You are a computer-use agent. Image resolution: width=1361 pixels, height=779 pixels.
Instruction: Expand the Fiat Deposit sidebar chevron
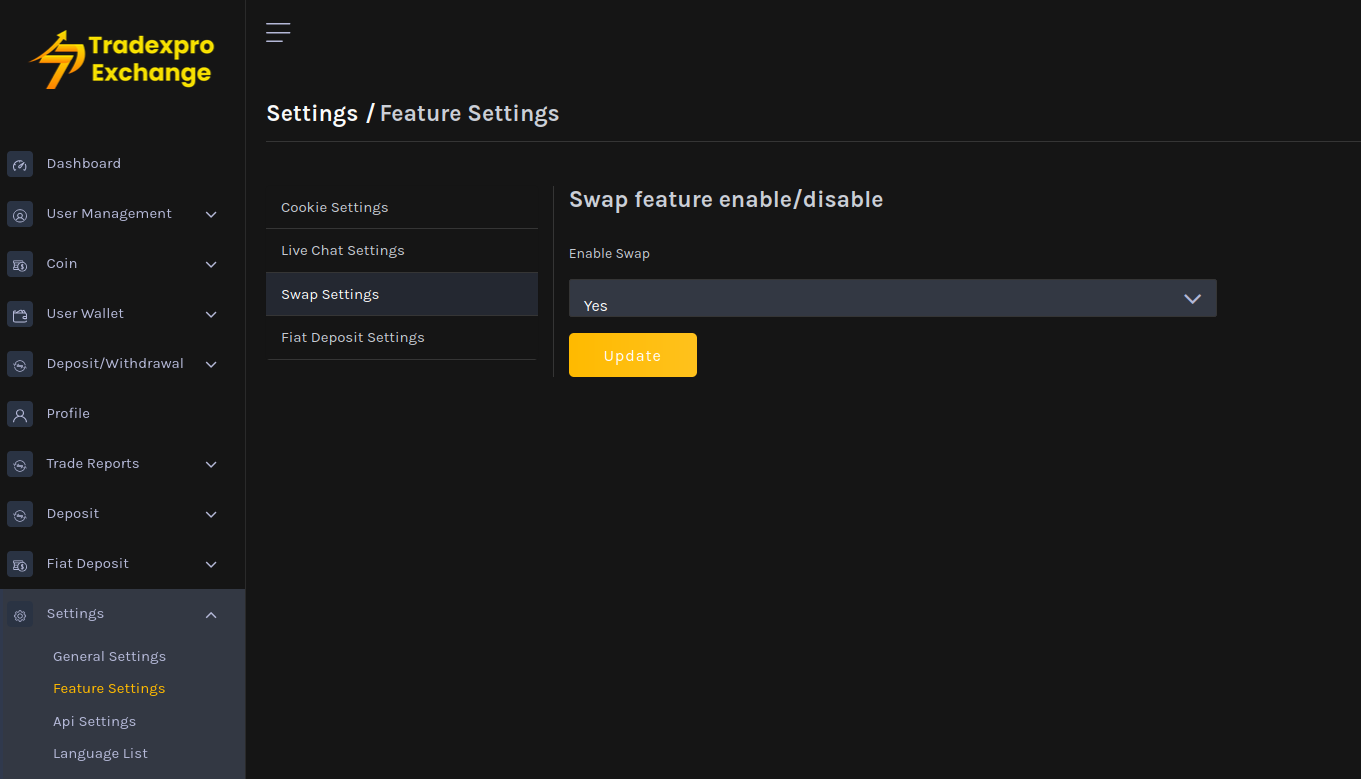coord(211,564)
